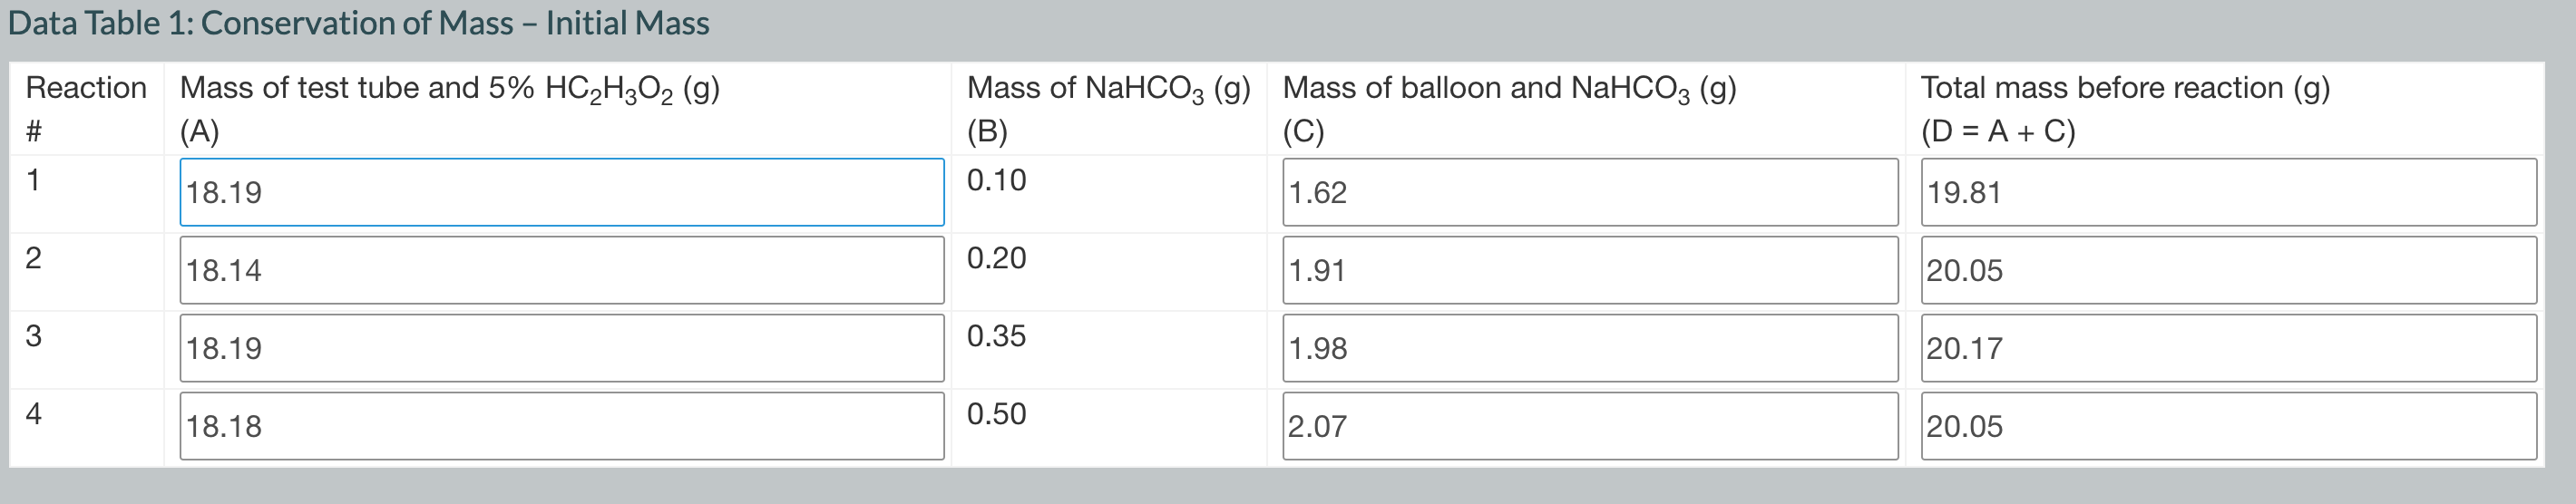Viewport: 2576px width, 504px height.
Task: Click Reaction 2 test tube mass field 18.14
Action: 562,270
